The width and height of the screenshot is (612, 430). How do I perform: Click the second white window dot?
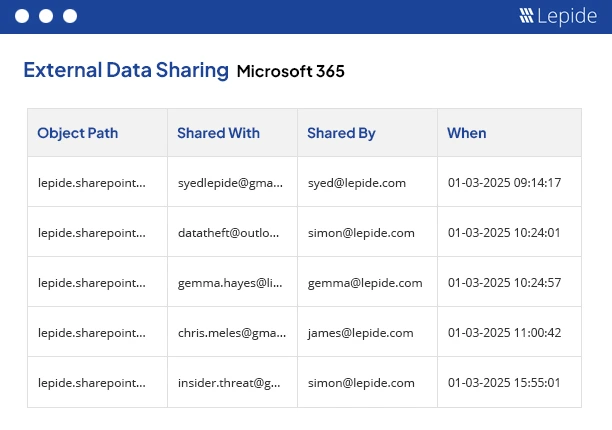click(x=46, y=16)
